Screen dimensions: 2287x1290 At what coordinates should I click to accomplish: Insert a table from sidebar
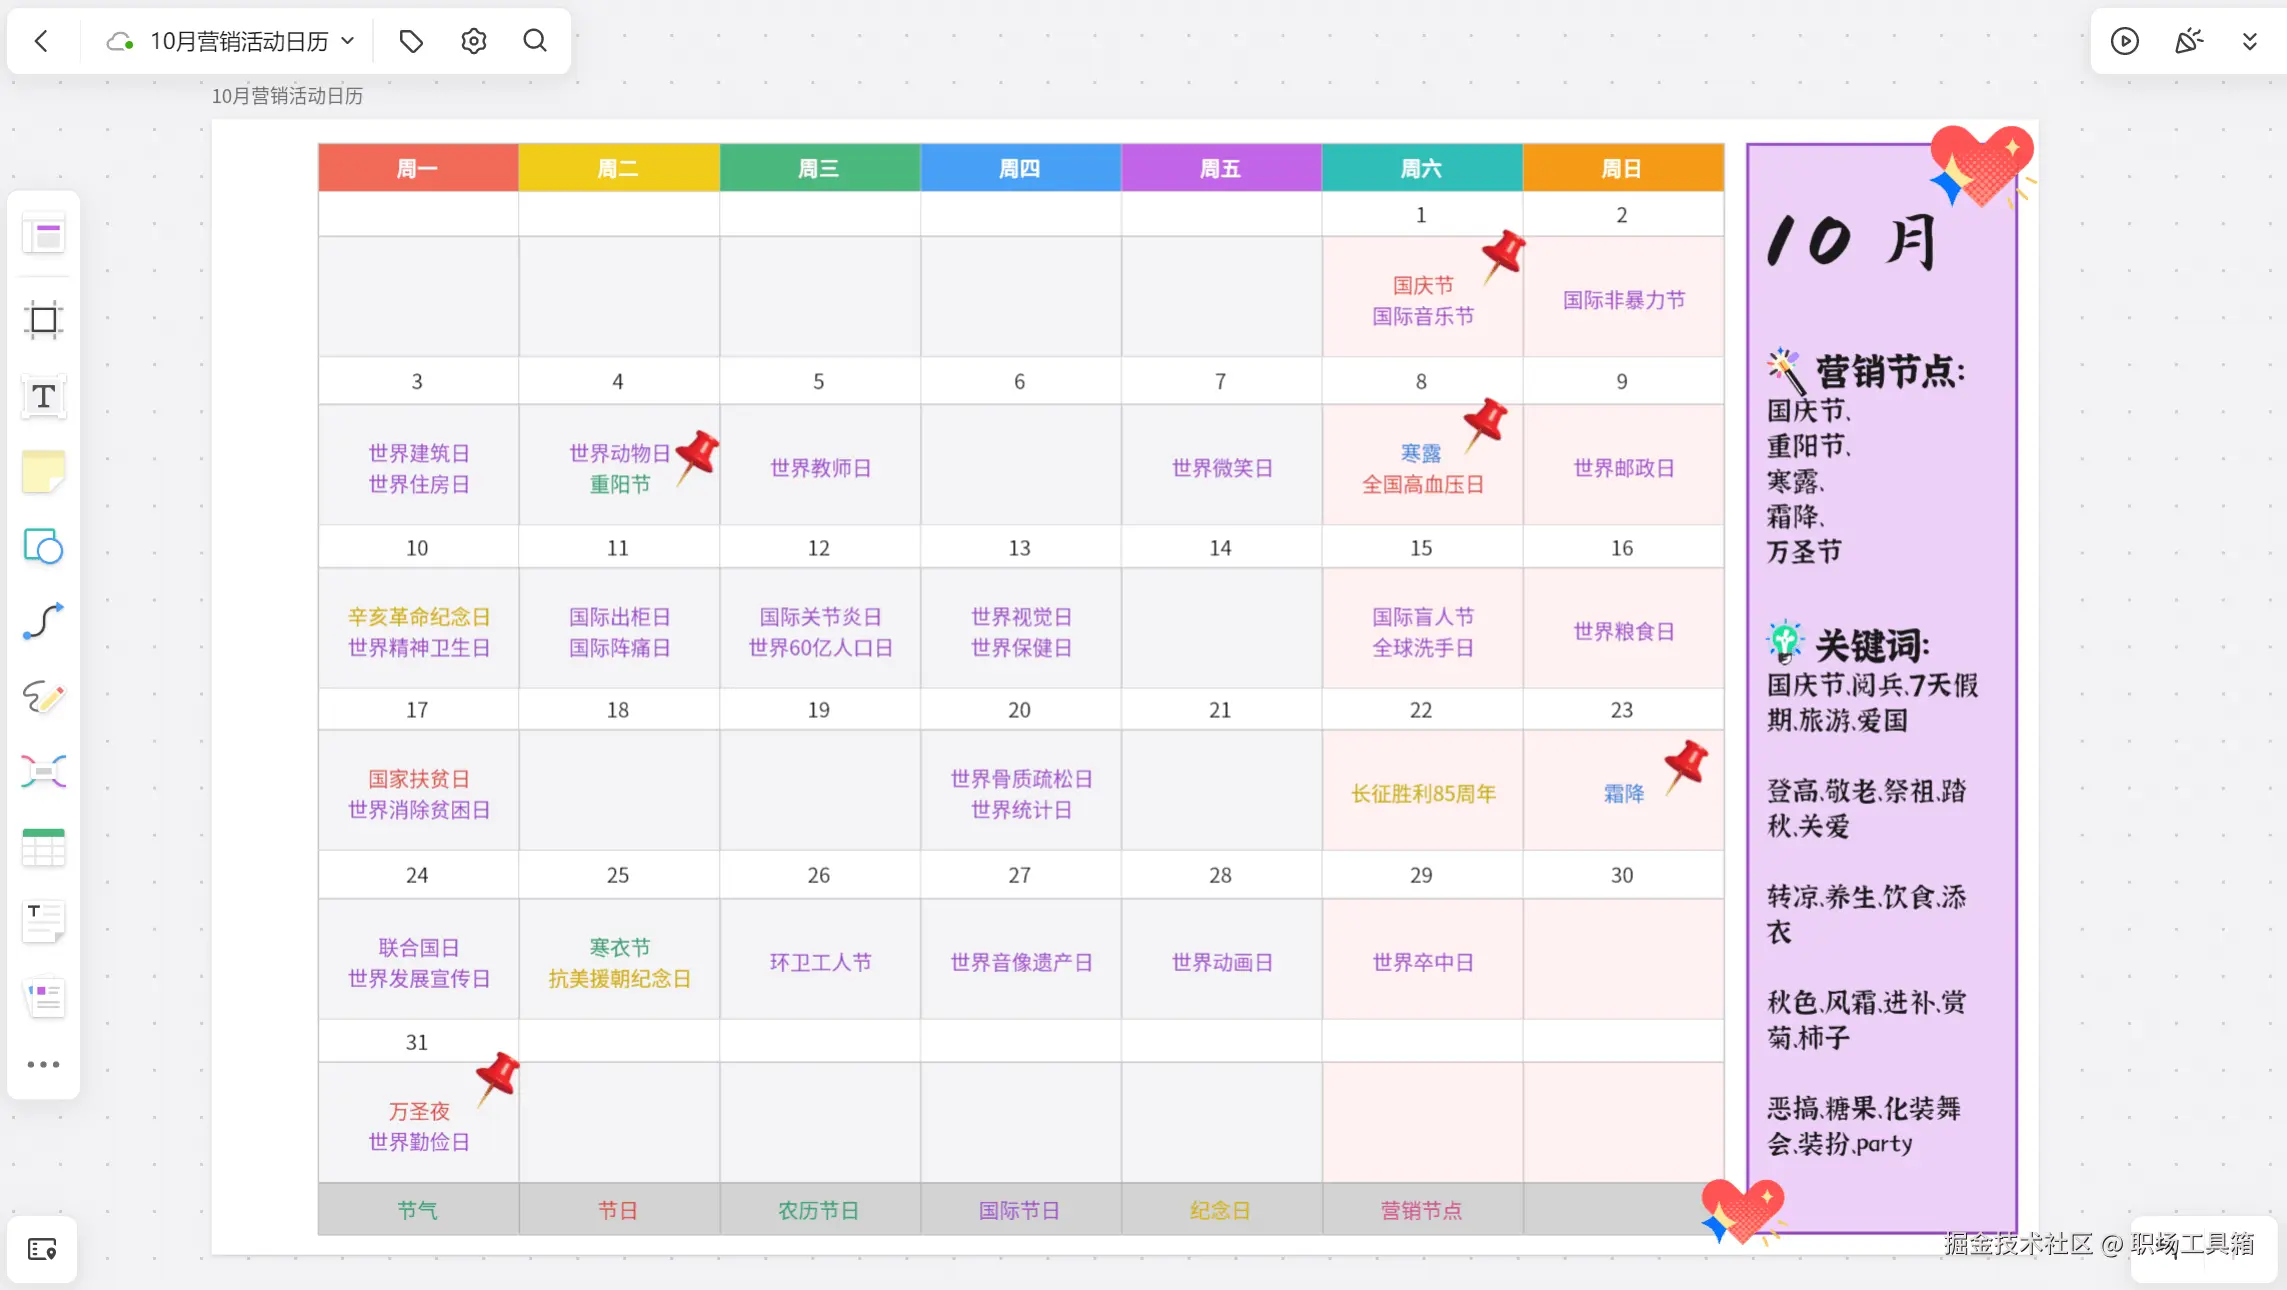tap(43, 847)
